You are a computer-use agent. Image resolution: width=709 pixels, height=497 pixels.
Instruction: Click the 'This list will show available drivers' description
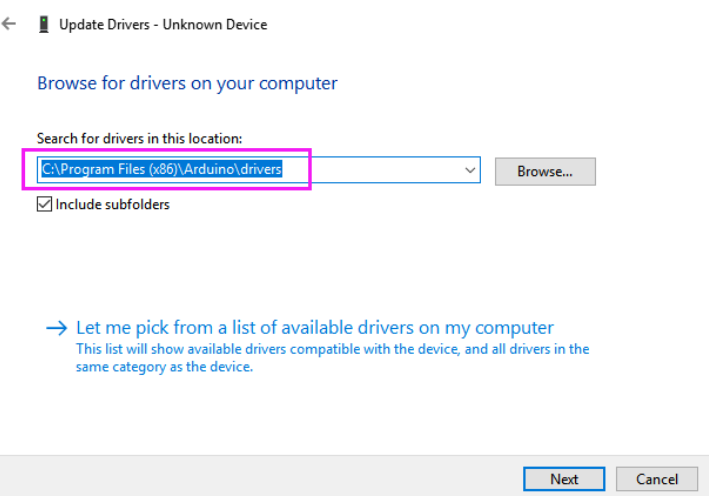(x=332, y=349)
